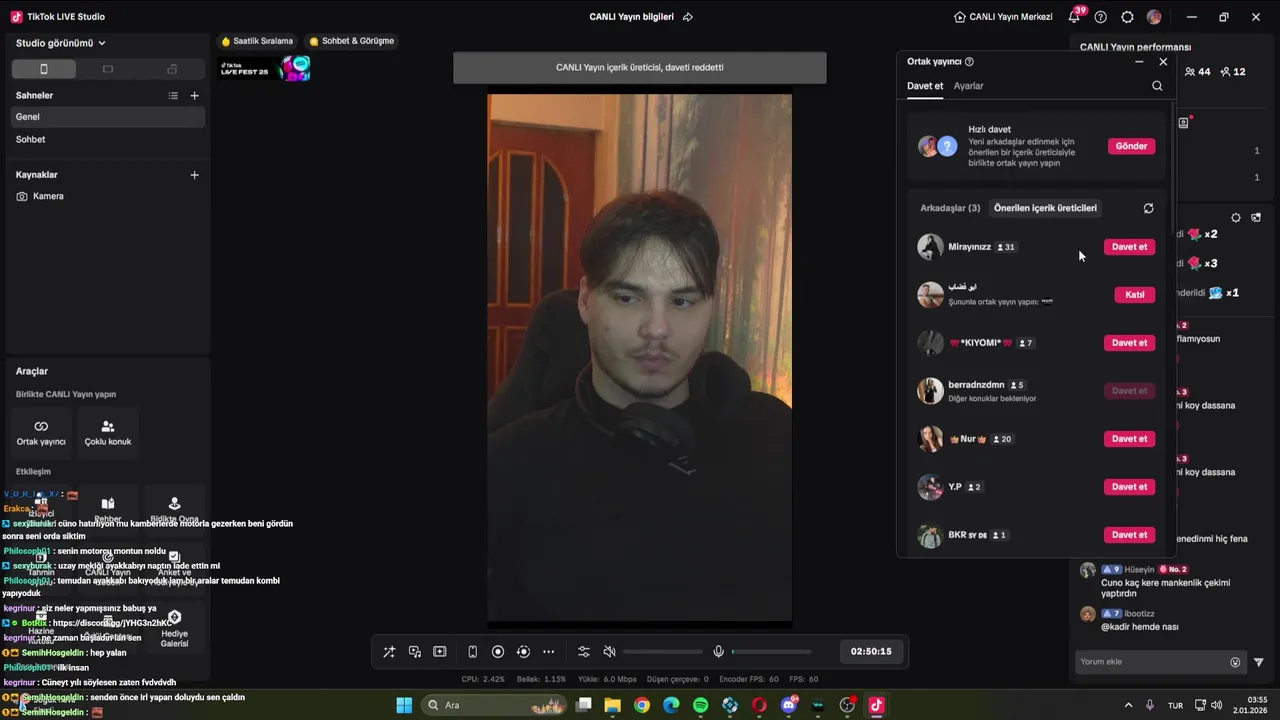
Task: Select Önerilen içerik üreticileri tab
Action: (x=1045, y=208)
